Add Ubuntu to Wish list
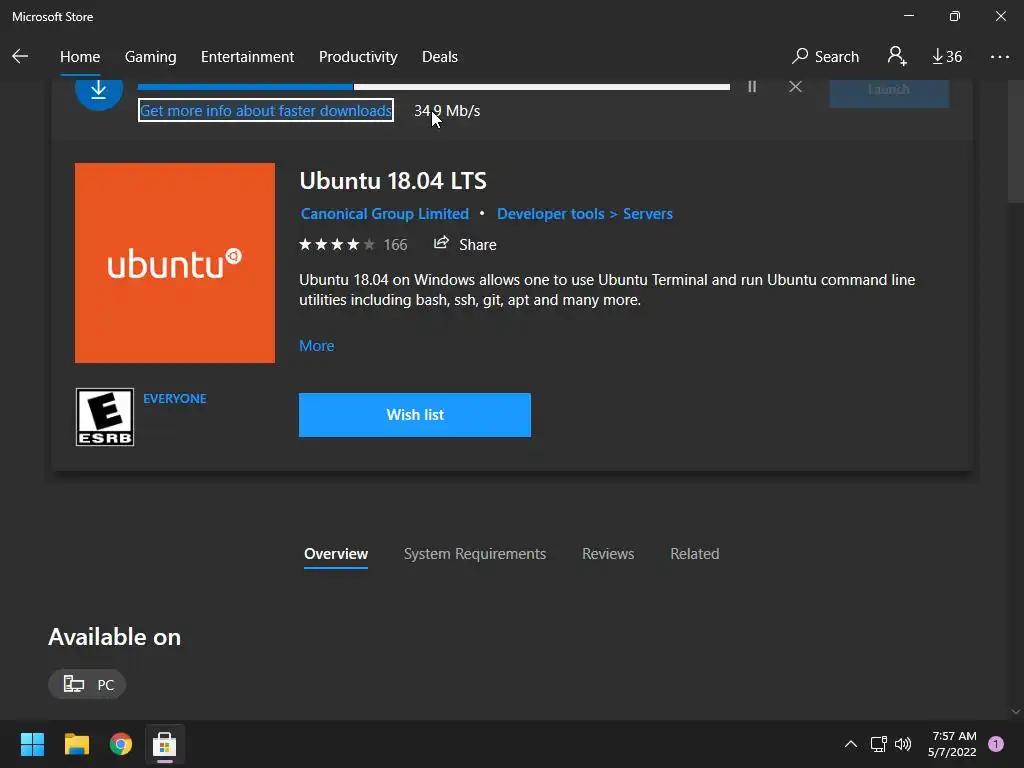Image resolution: width=1024 pixels, height=768 pixels. pyautogui.click(x=415, y=415)
